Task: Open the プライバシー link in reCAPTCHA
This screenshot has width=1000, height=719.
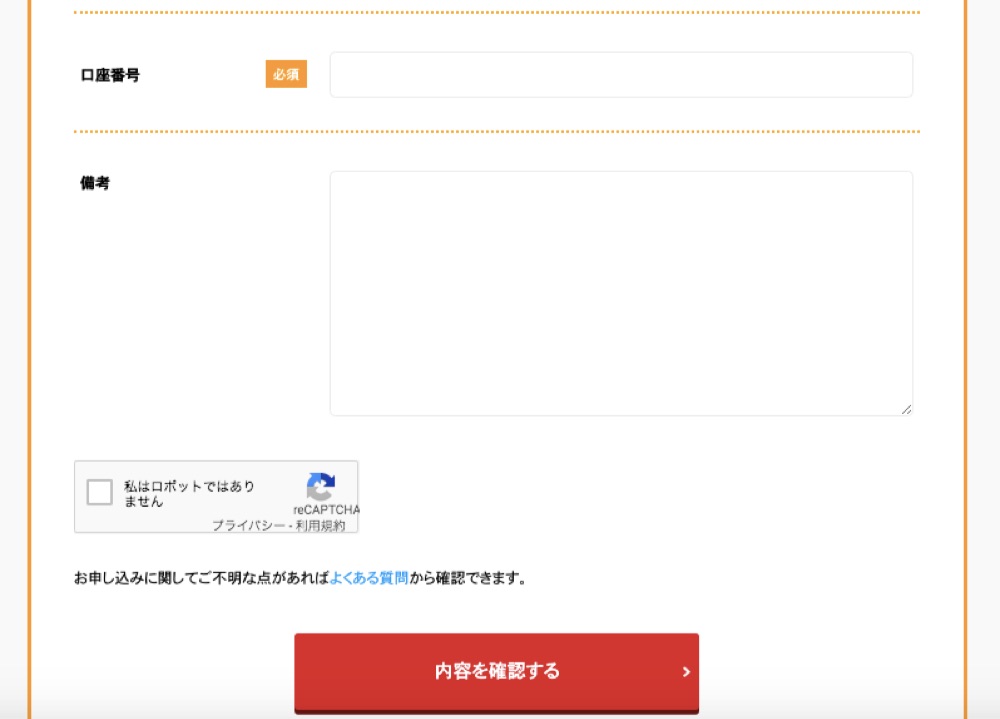Action: coord(248,525)
